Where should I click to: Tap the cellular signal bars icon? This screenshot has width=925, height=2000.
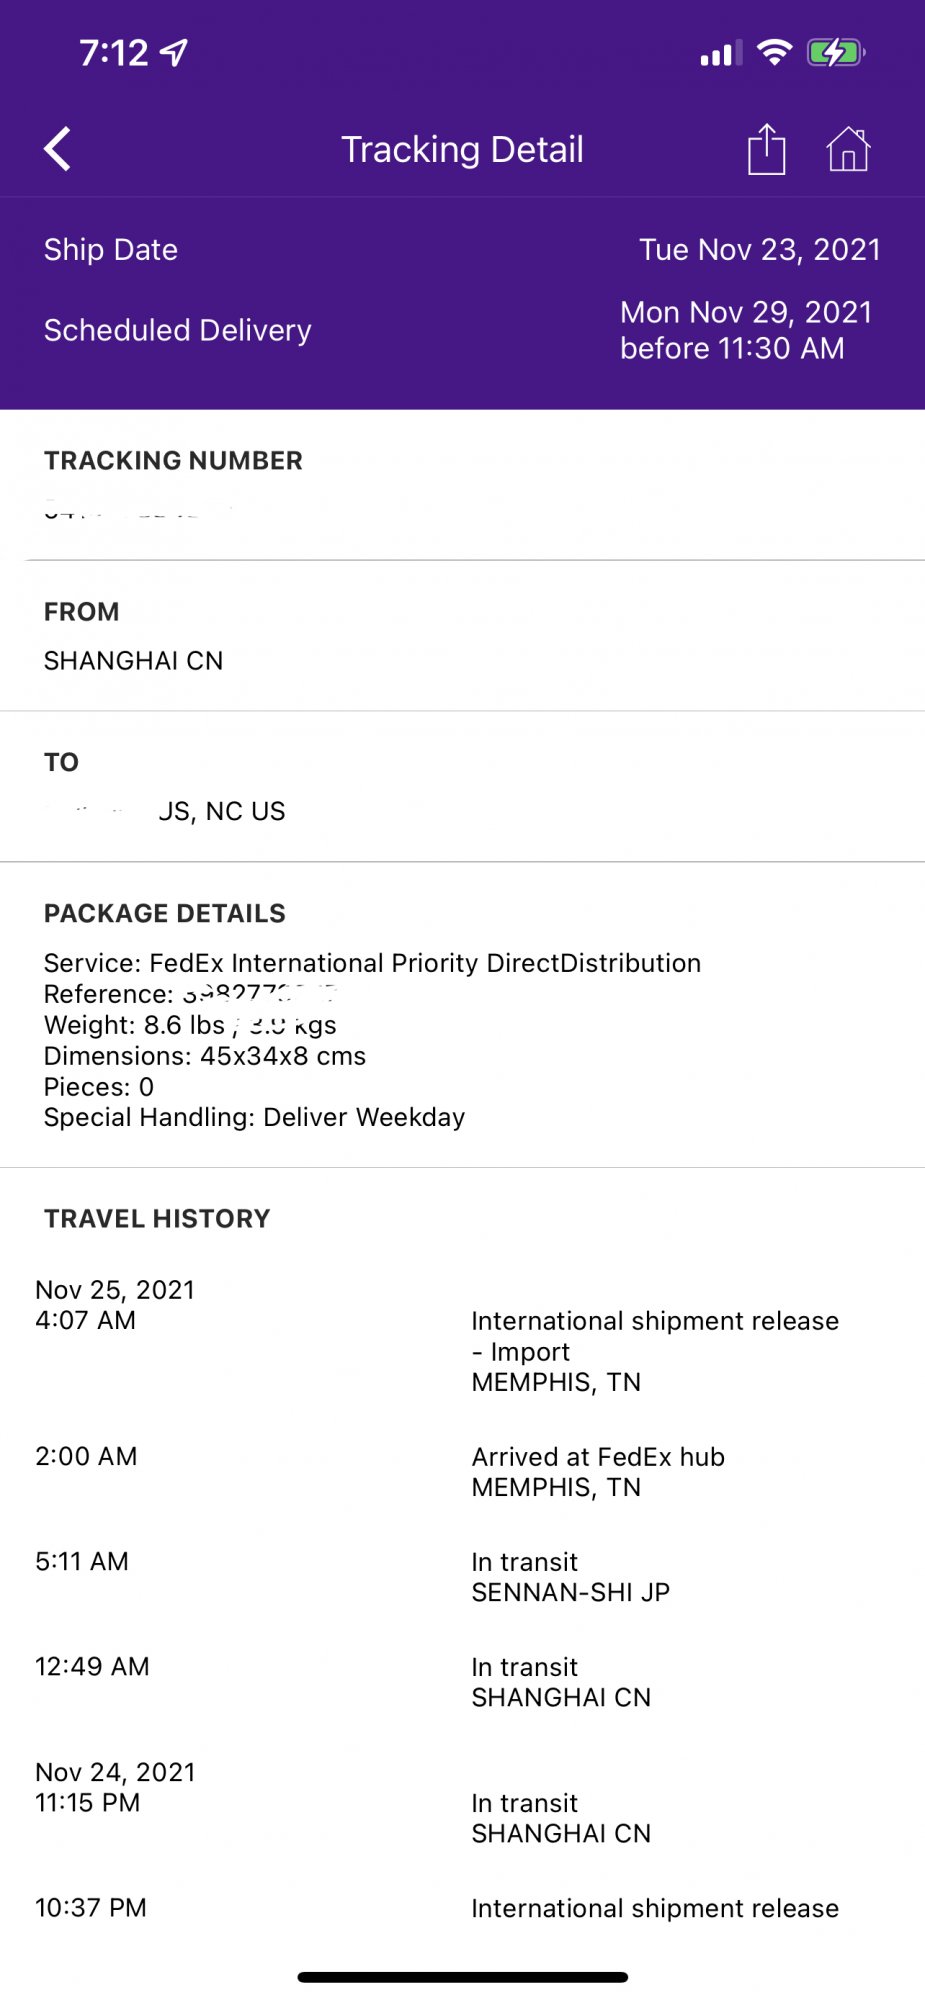721,53
